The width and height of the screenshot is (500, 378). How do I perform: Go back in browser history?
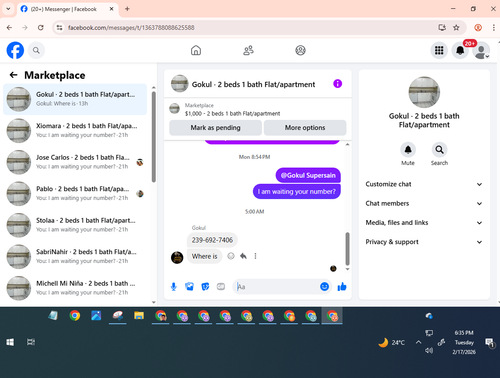click(9, 28)
